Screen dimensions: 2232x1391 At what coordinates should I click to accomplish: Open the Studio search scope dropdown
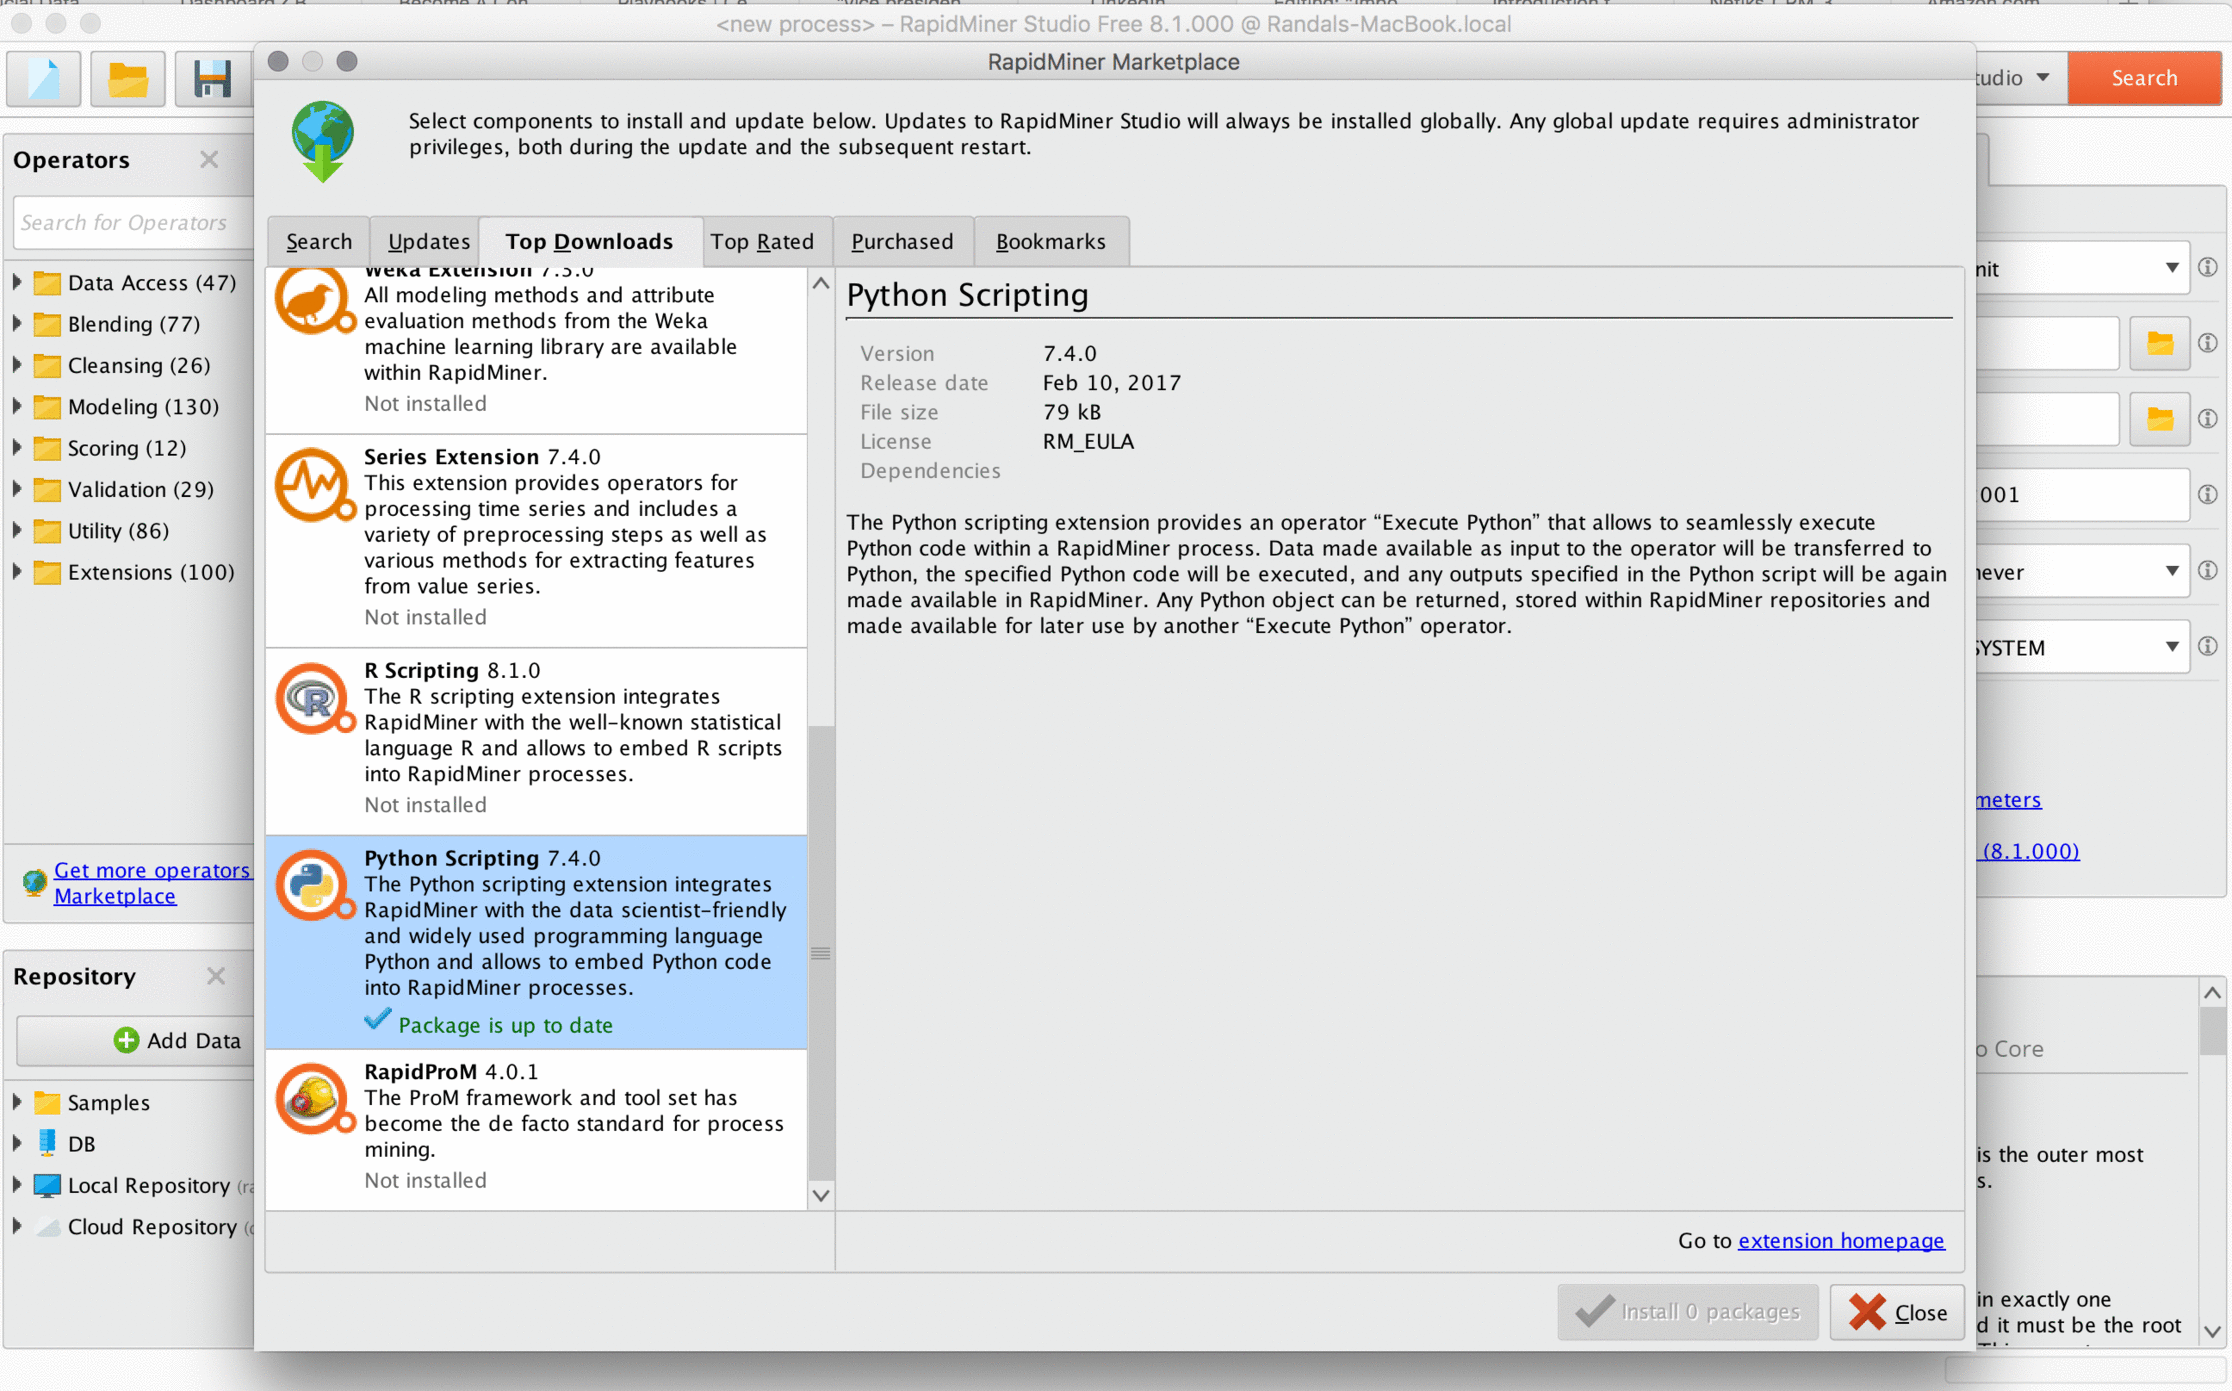[x=2020, y=78]
